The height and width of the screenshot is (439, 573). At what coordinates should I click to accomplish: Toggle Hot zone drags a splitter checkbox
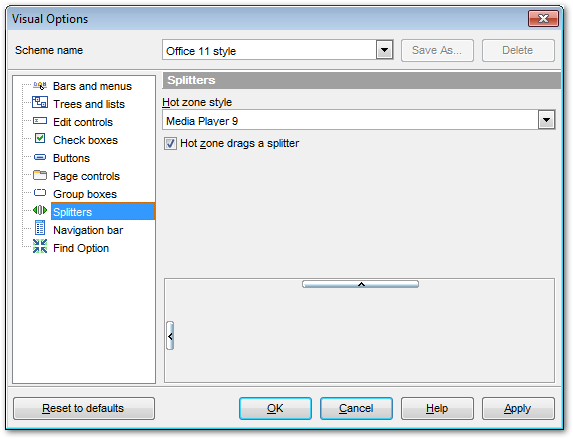click(x=170, y=144)
